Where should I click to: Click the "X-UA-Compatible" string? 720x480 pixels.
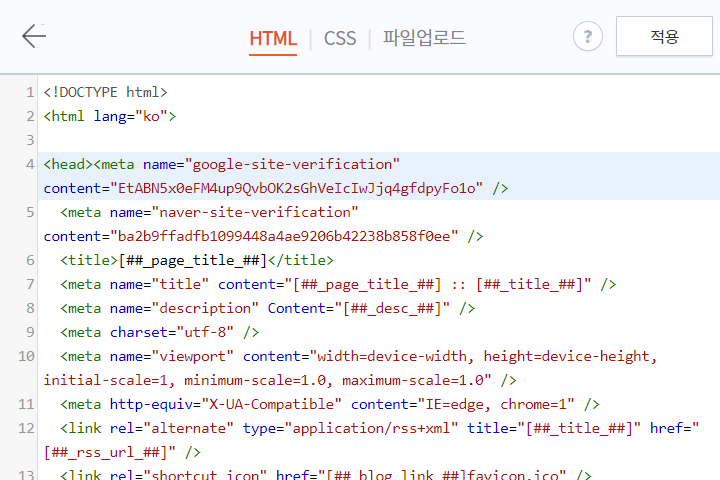tap(271, 404)
